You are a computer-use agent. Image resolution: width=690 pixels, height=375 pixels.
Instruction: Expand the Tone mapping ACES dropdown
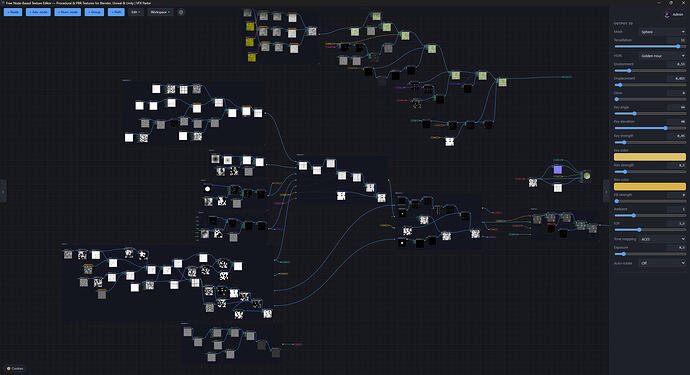point(662,239)
